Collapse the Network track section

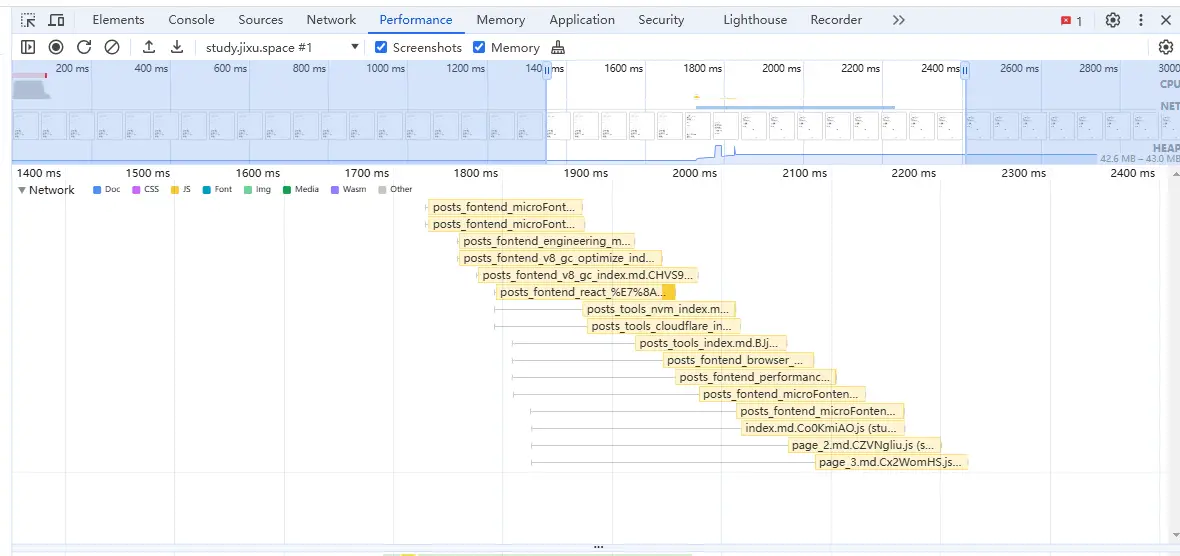(22, 190)
